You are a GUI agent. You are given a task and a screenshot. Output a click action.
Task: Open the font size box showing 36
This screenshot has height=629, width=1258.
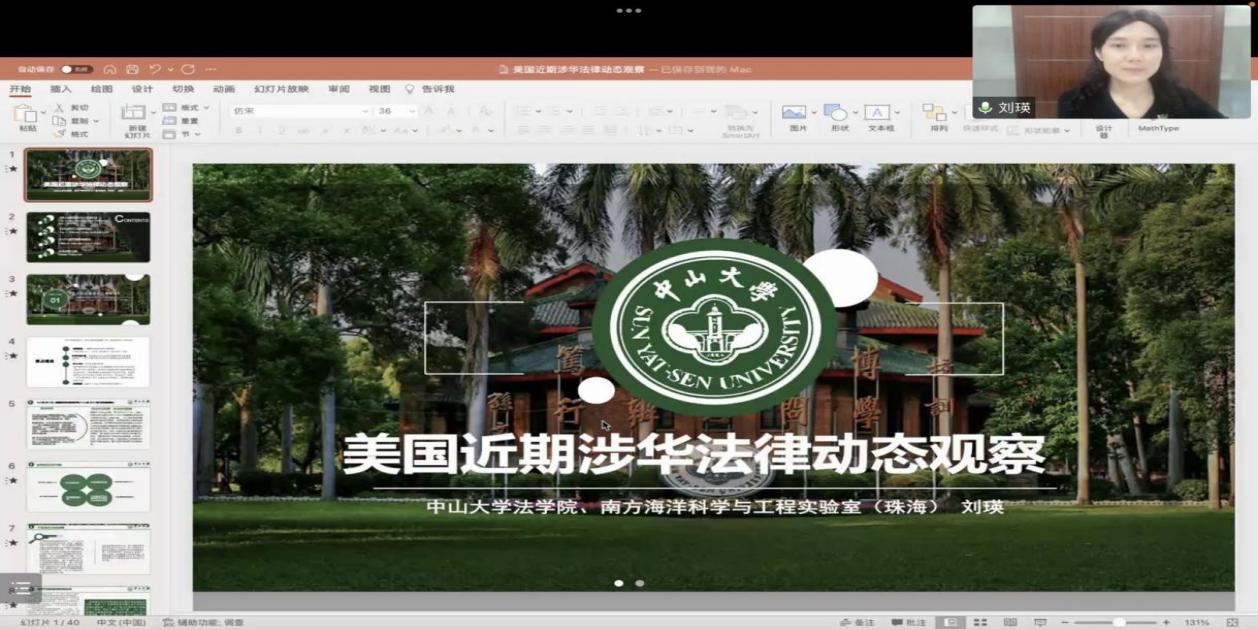click(396, 111)
